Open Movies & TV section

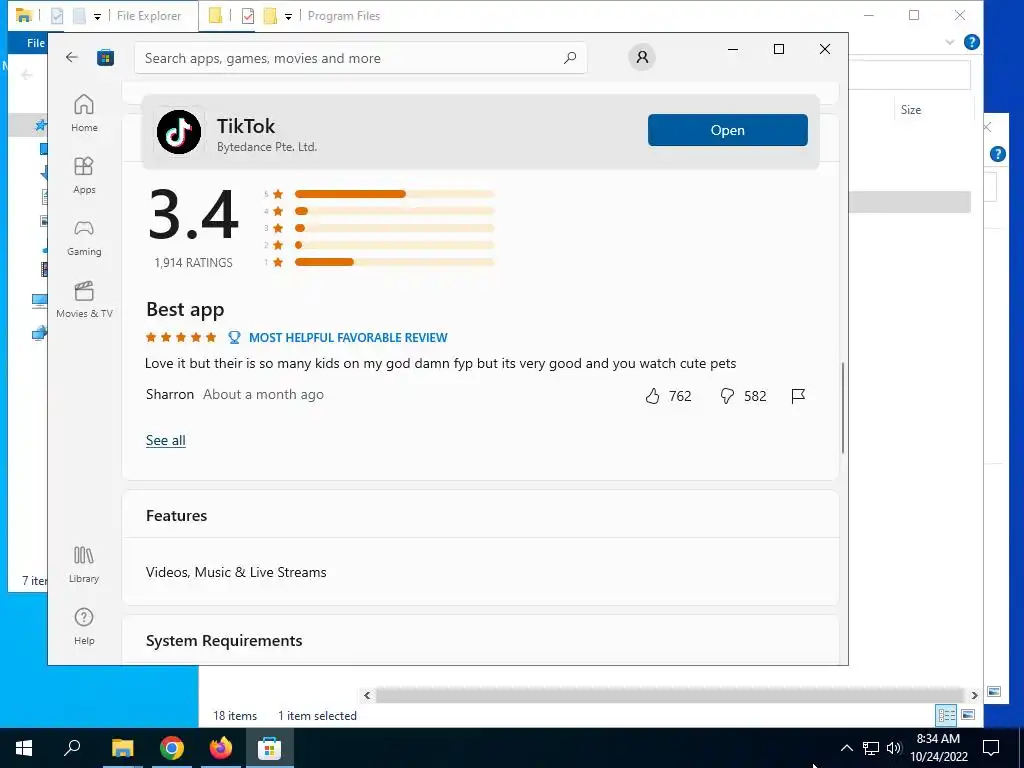coord(84,299)
